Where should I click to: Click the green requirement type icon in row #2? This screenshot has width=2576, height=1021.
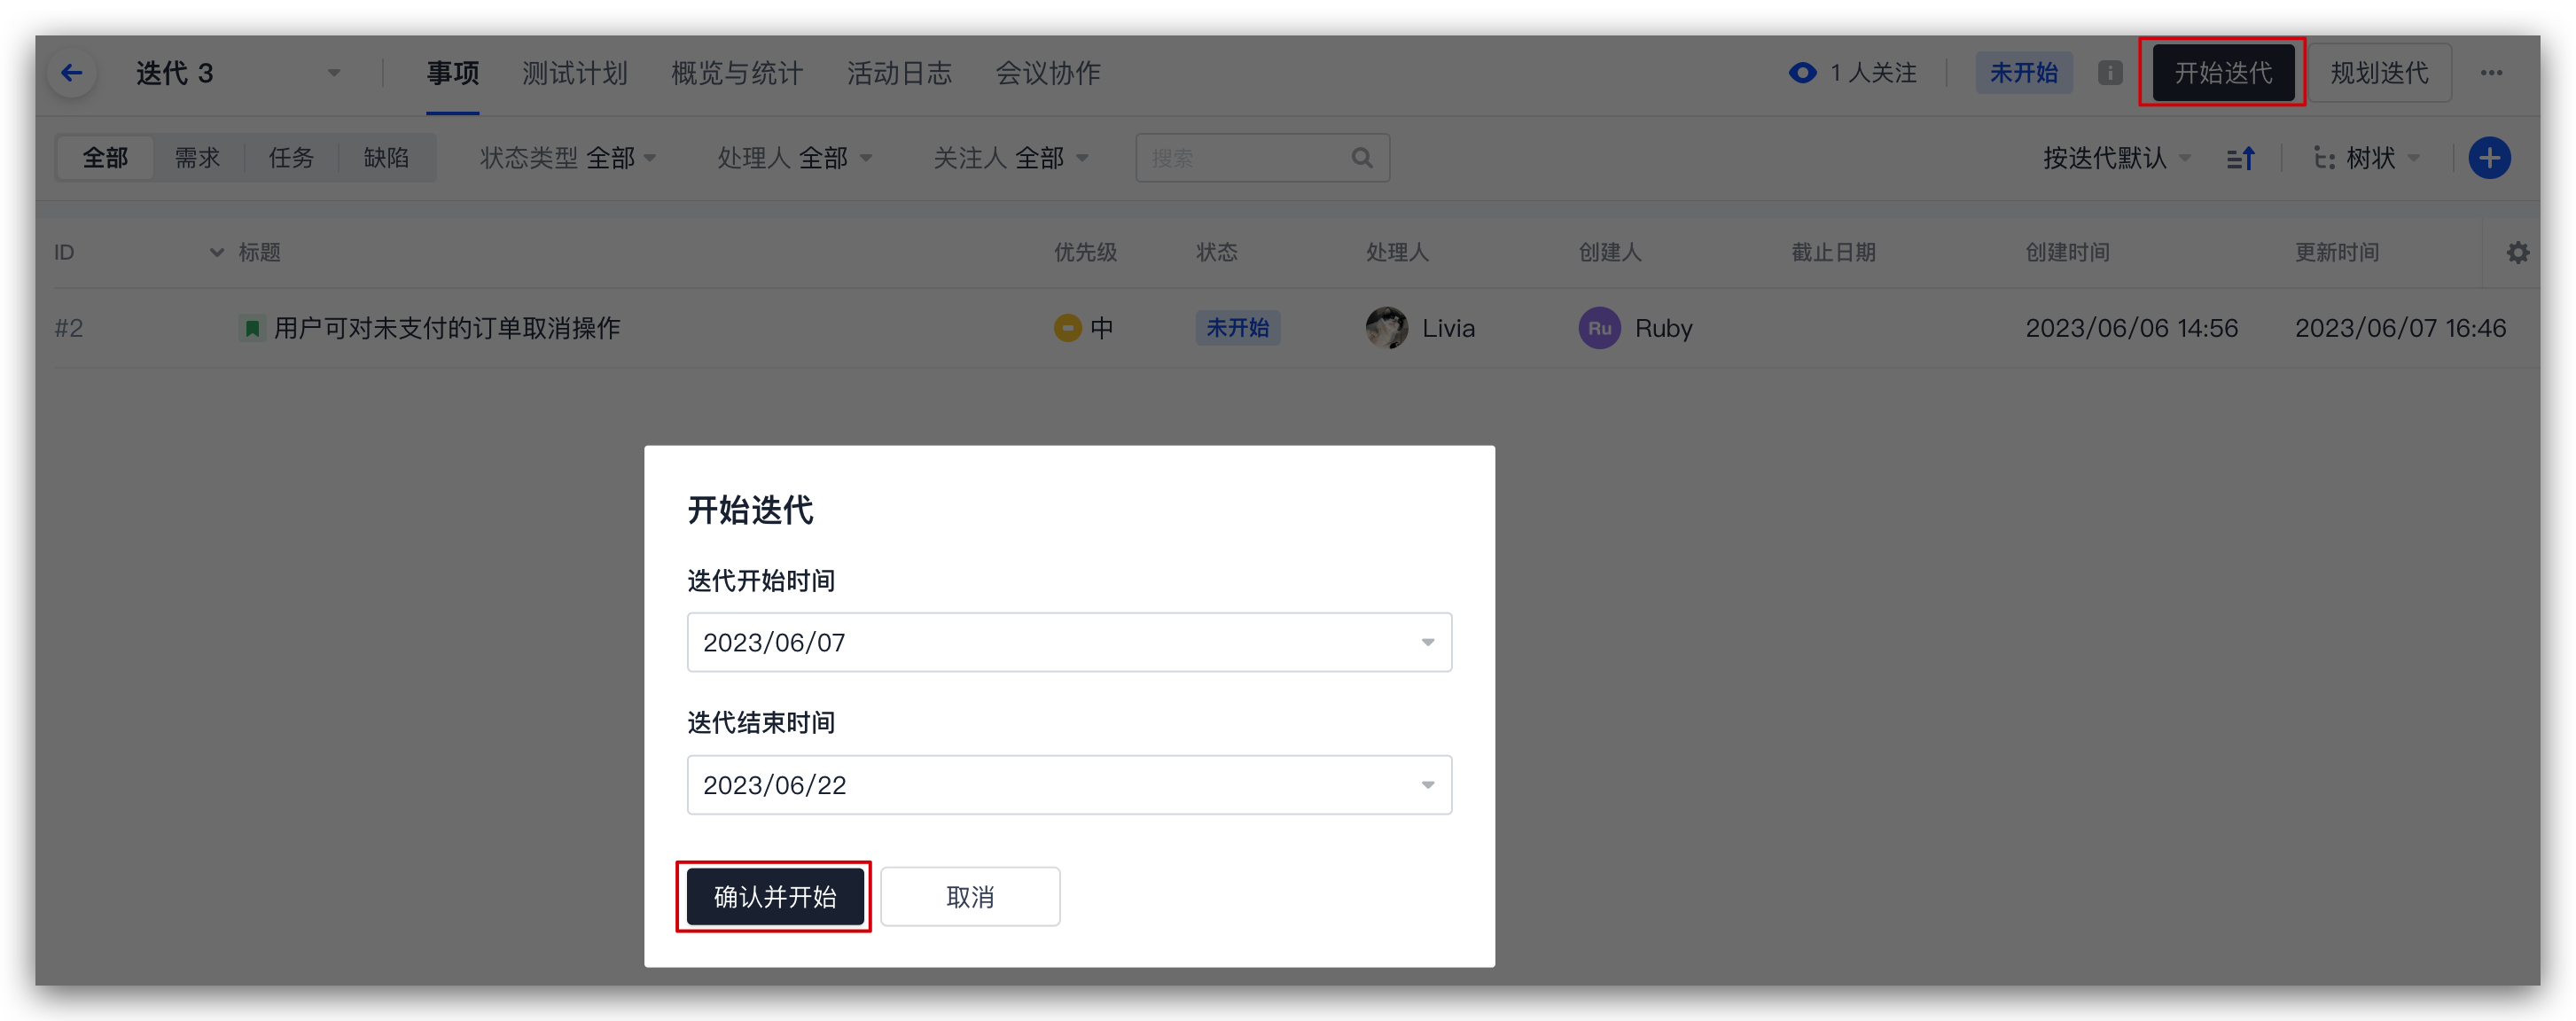point(252,328)
